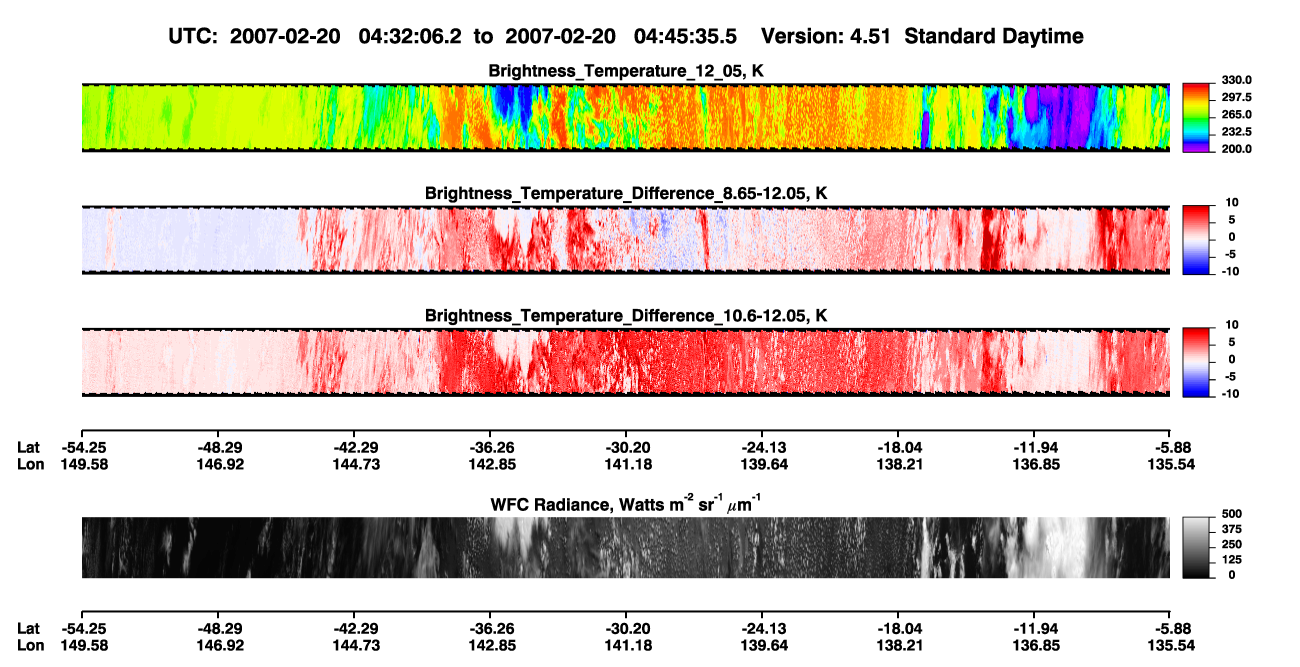Click latitude -18.04 on the bottom axis

click(898, 628)
